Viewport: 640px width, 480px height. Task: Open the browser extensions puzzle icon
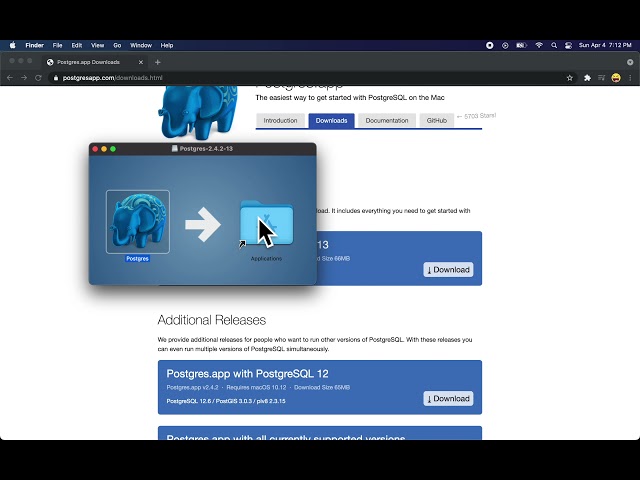coord(587,78)
